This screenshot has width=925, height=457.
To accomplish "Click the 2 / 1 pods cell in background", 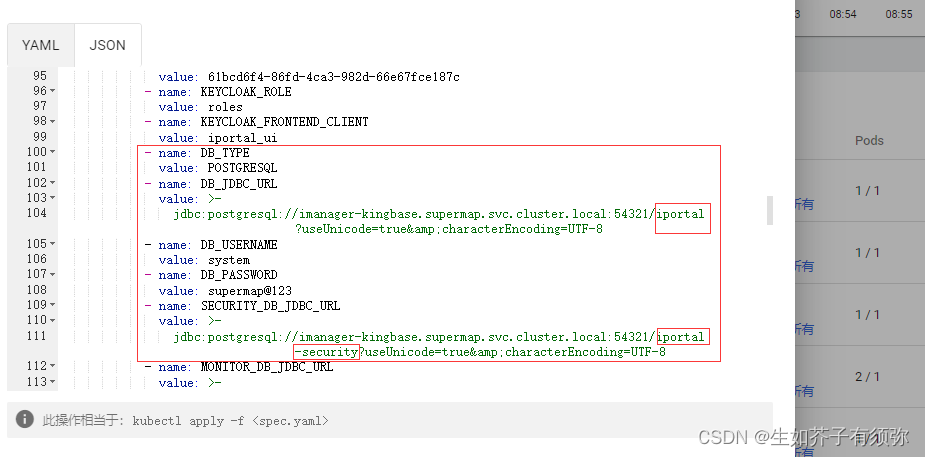I will pyautogui.click(x=867, y=377).
